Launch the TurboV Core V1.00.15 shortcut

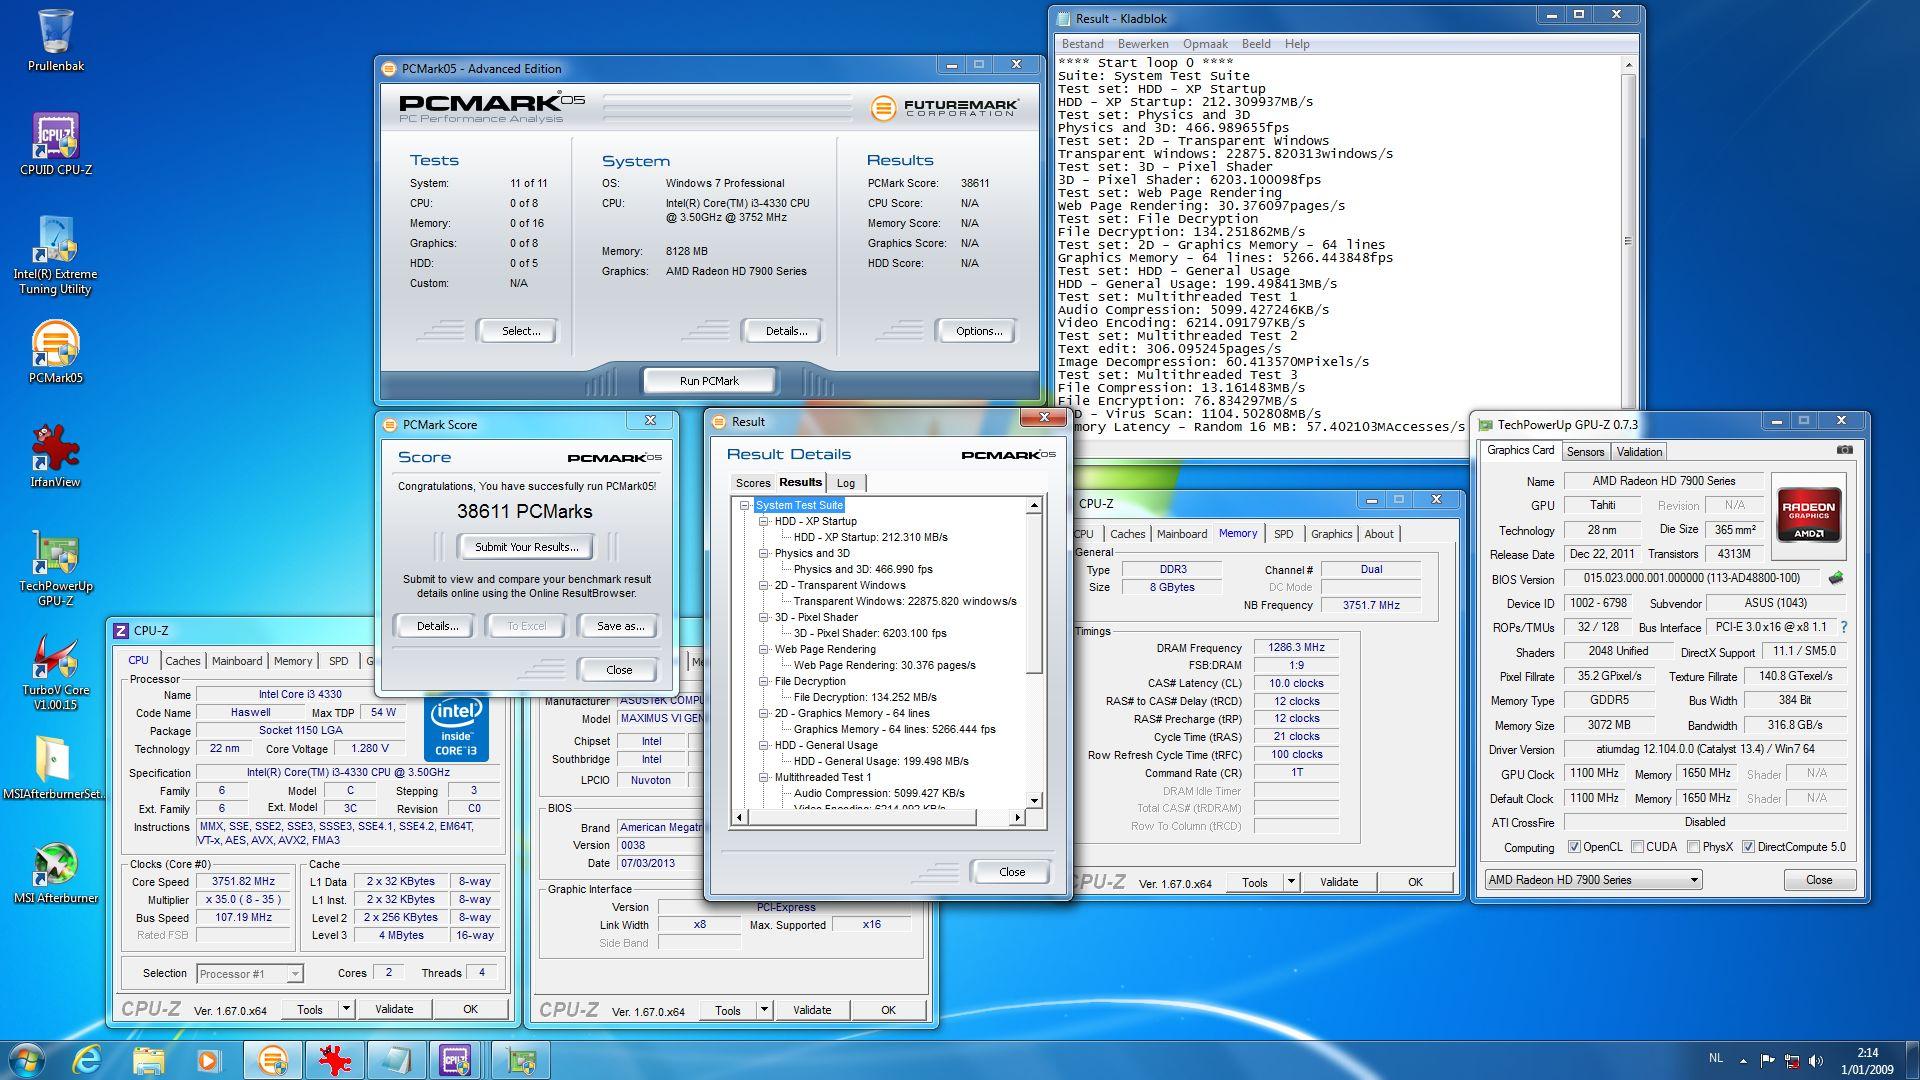click(x=55, y=672)
